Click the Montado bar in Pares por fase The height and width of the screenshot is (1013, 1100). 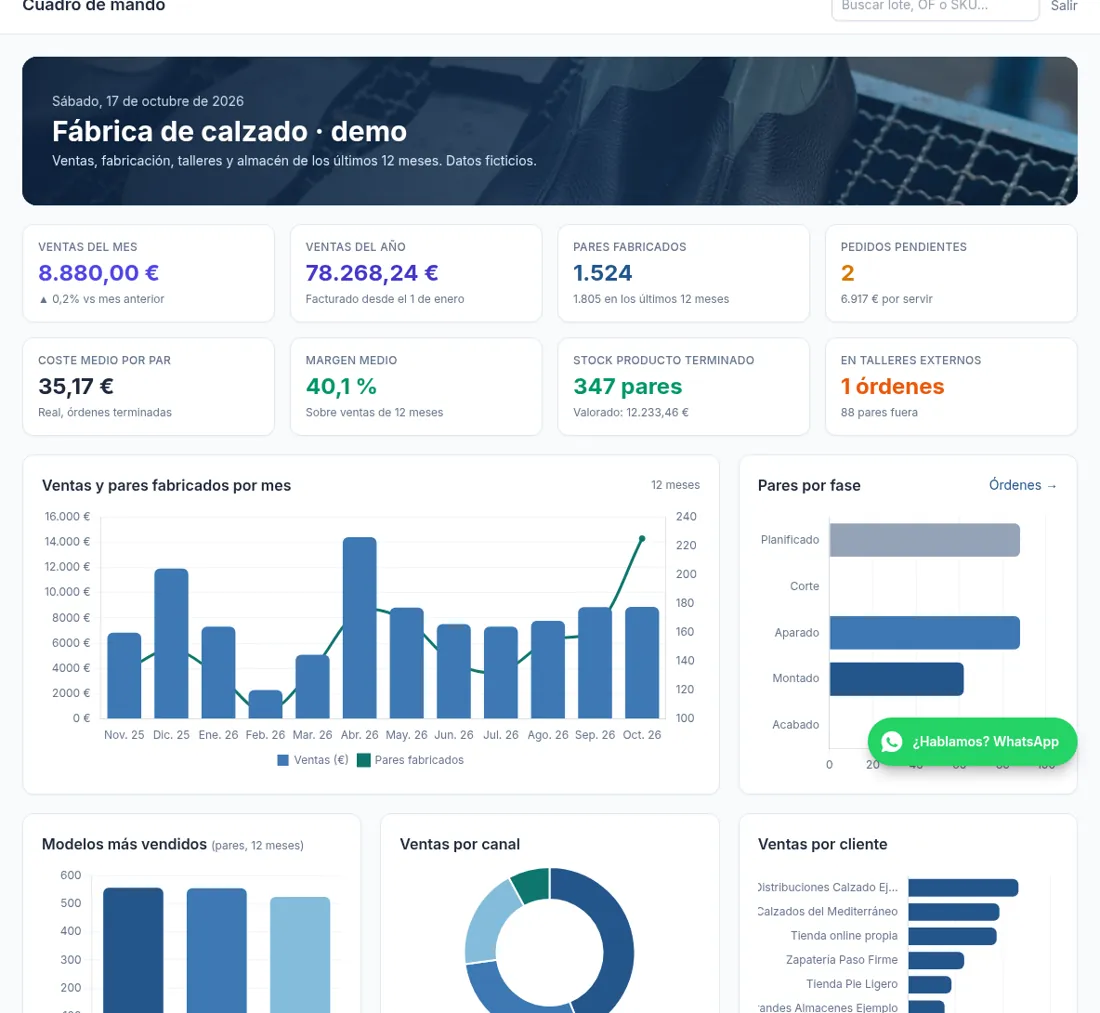[x=896, y=679]
